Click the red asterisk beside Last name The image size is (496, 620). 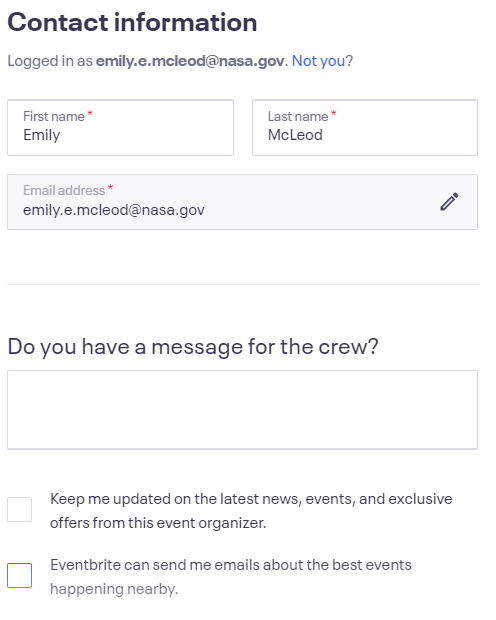(x=333, y=114)
